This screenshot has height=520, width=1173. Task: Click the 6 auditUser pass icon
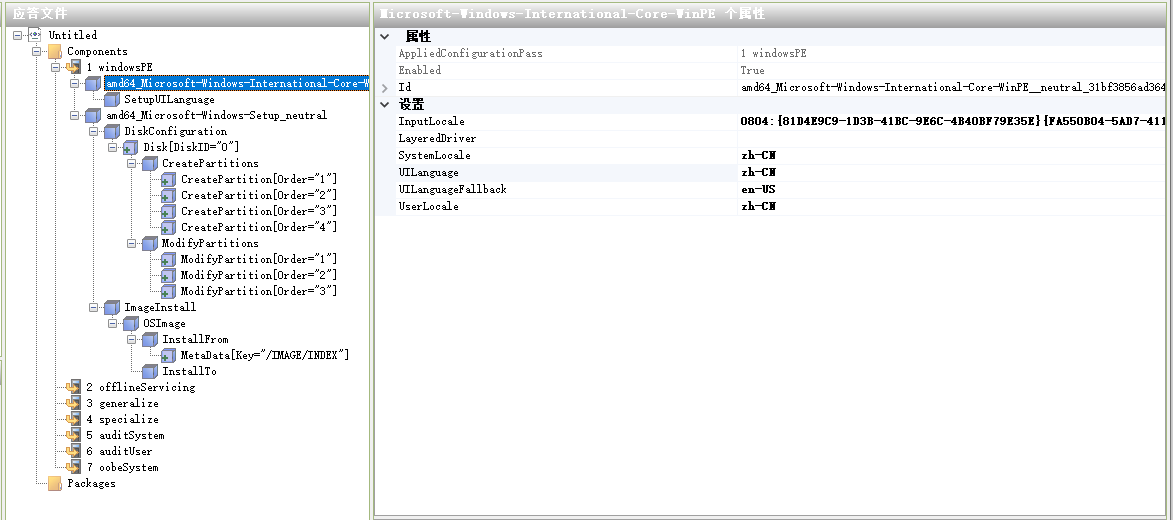point(73,451)
